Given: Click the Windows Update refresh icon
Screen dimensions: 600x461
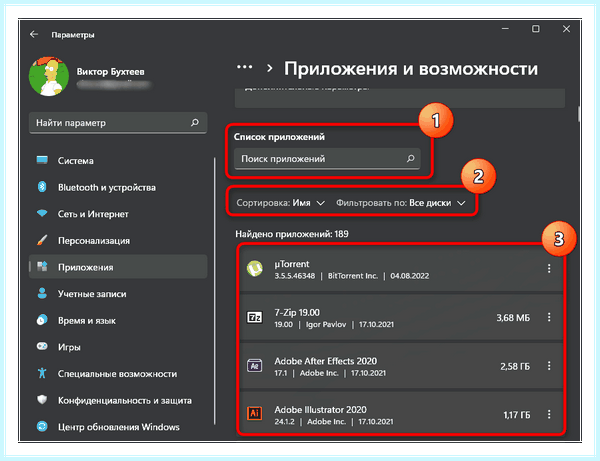Looking at the screenshot, I should (42, 426).
